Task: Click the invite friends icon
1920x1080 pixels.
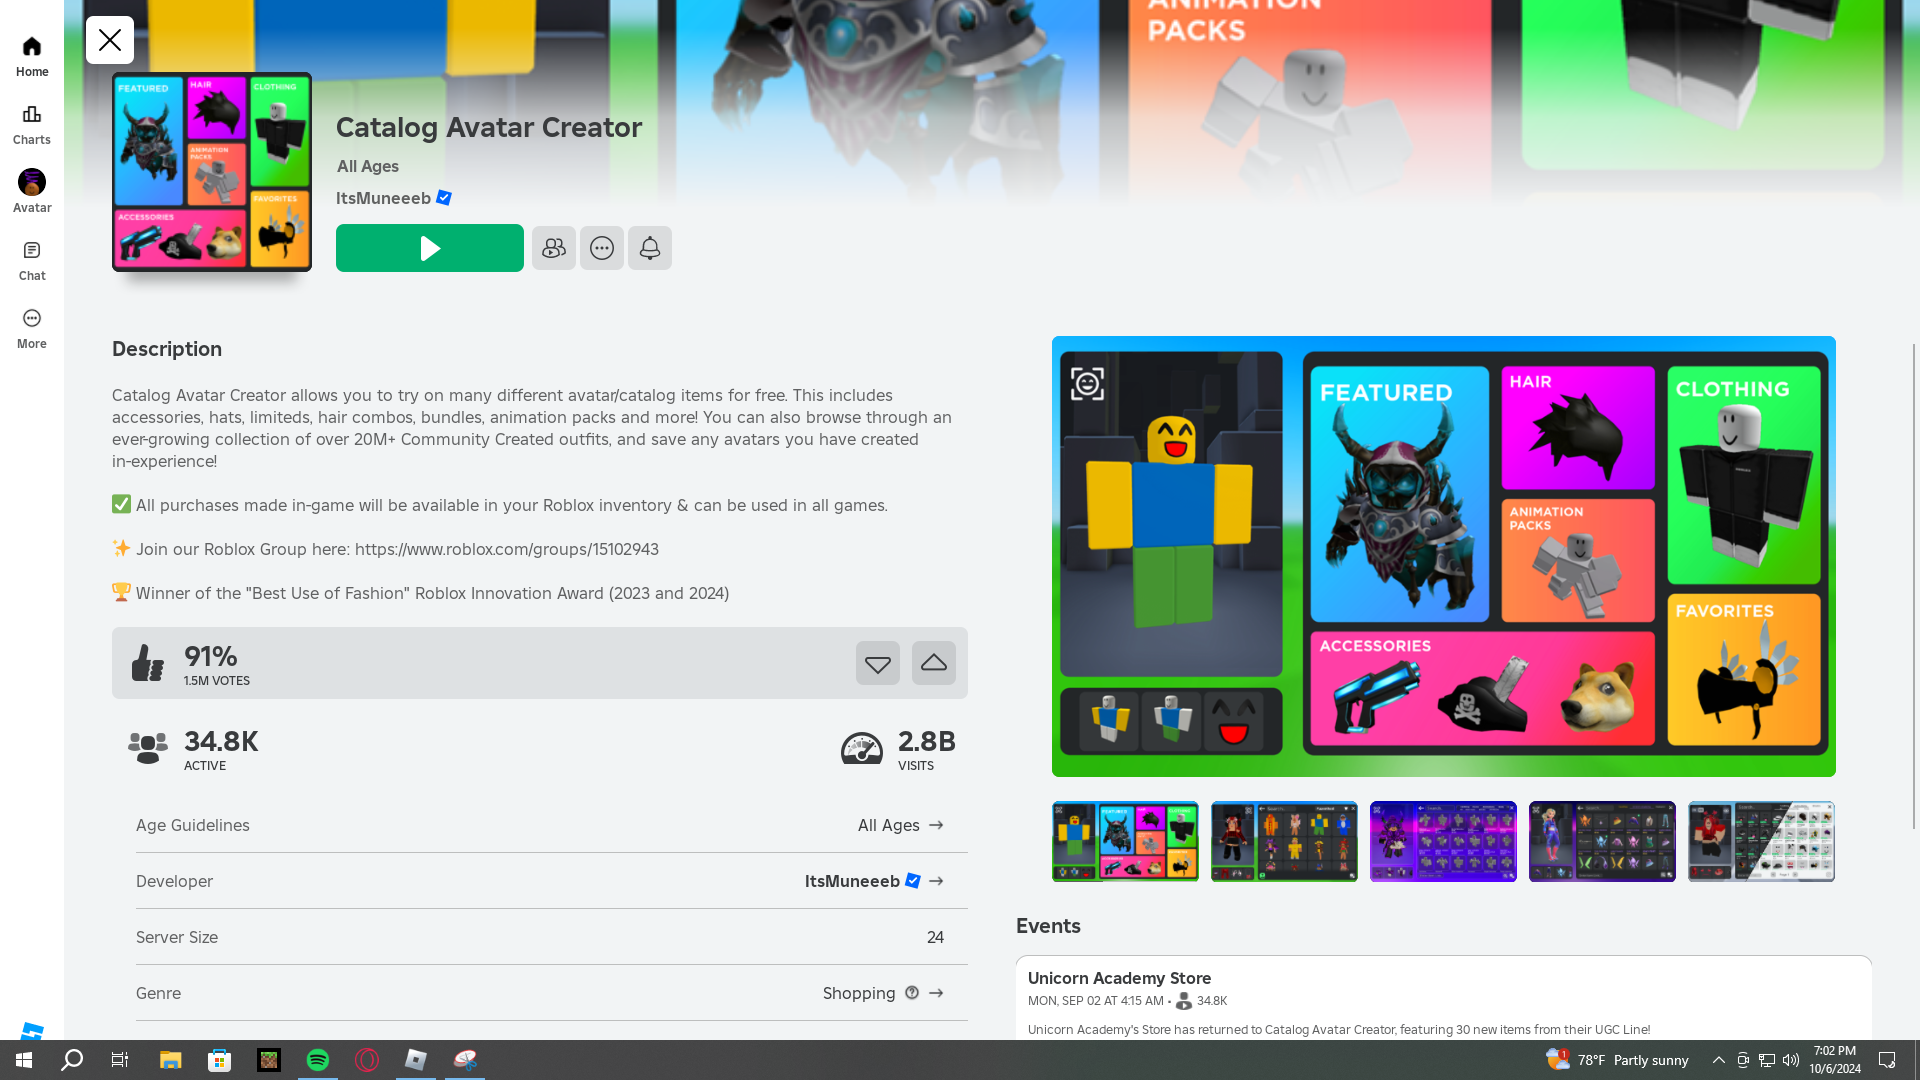Action: (x=553, y=248)
